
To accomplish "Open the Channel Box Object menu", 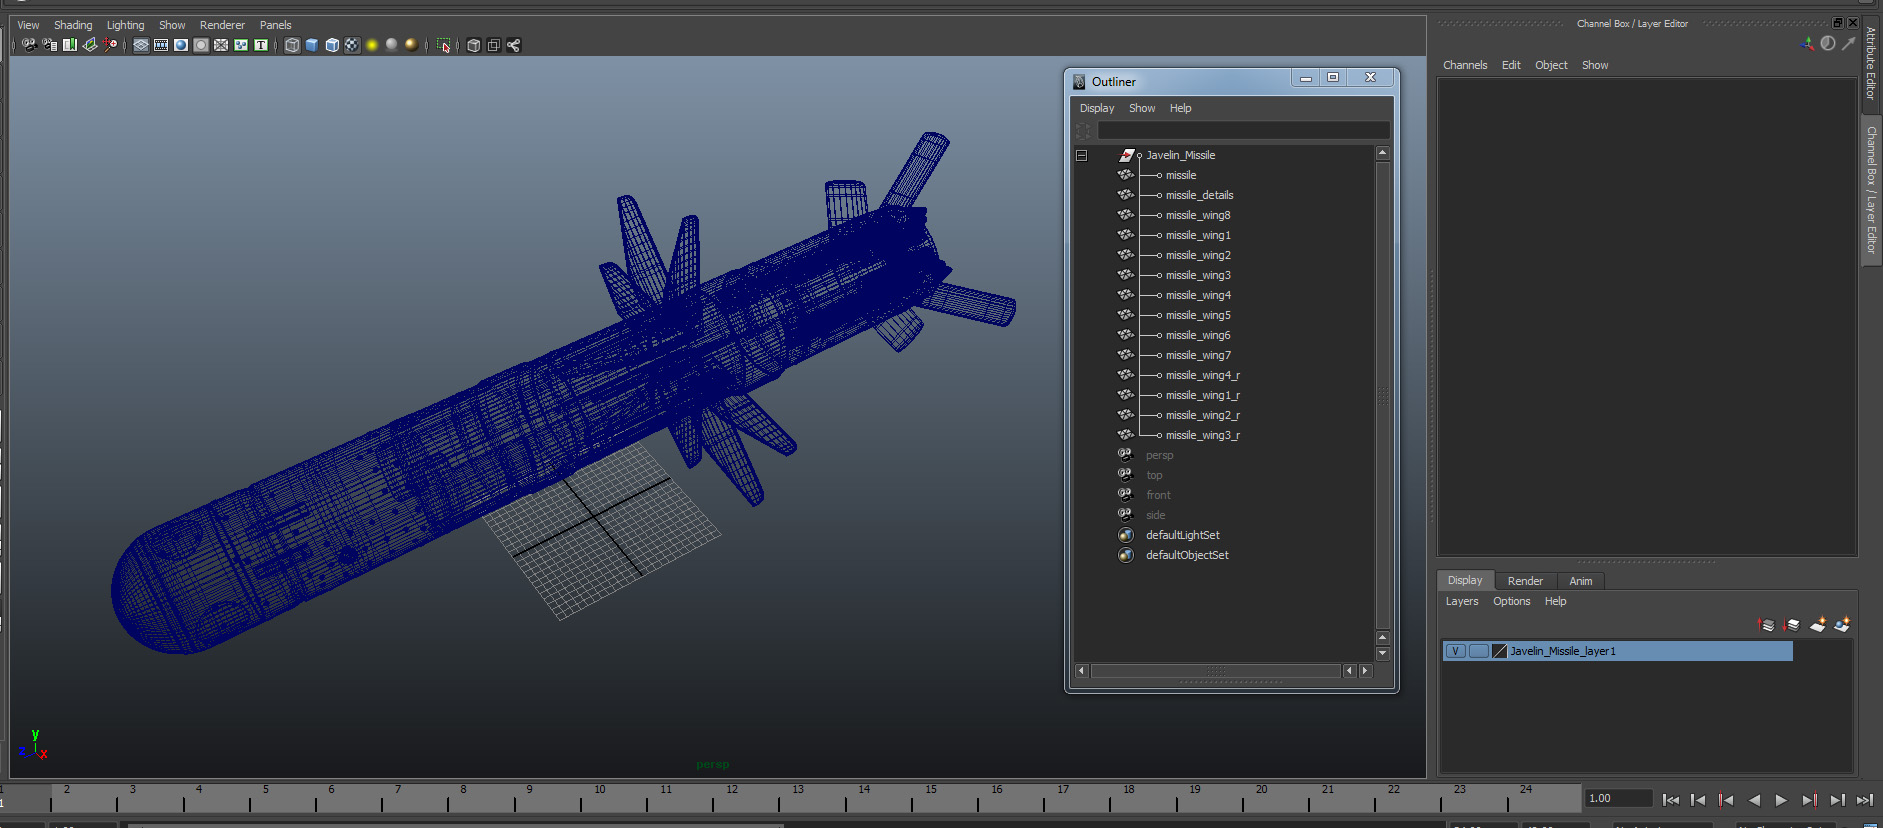I will tap(1551, 65).
